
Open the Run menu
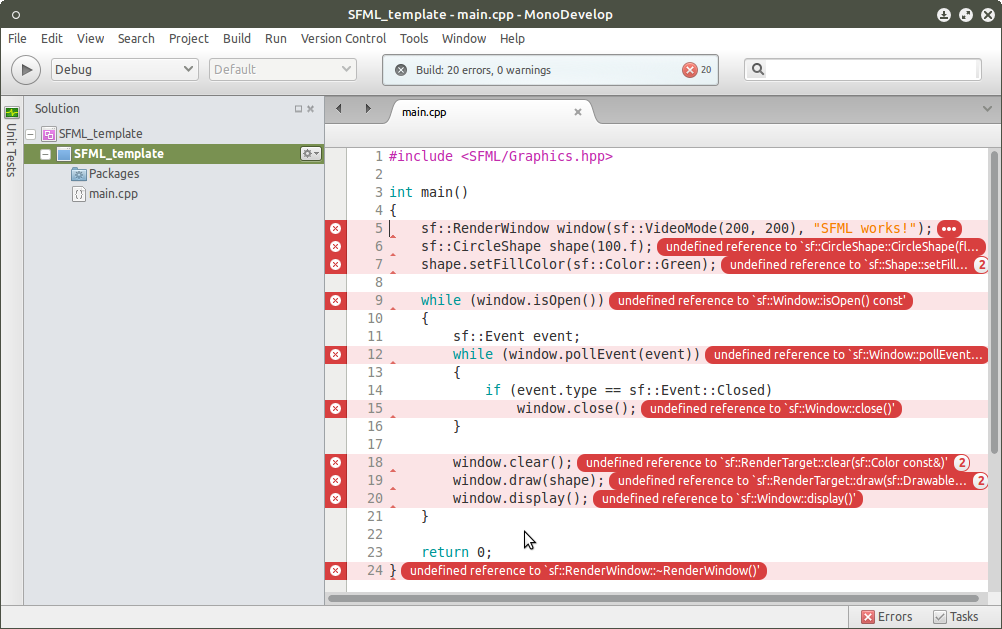coord(275,38)
